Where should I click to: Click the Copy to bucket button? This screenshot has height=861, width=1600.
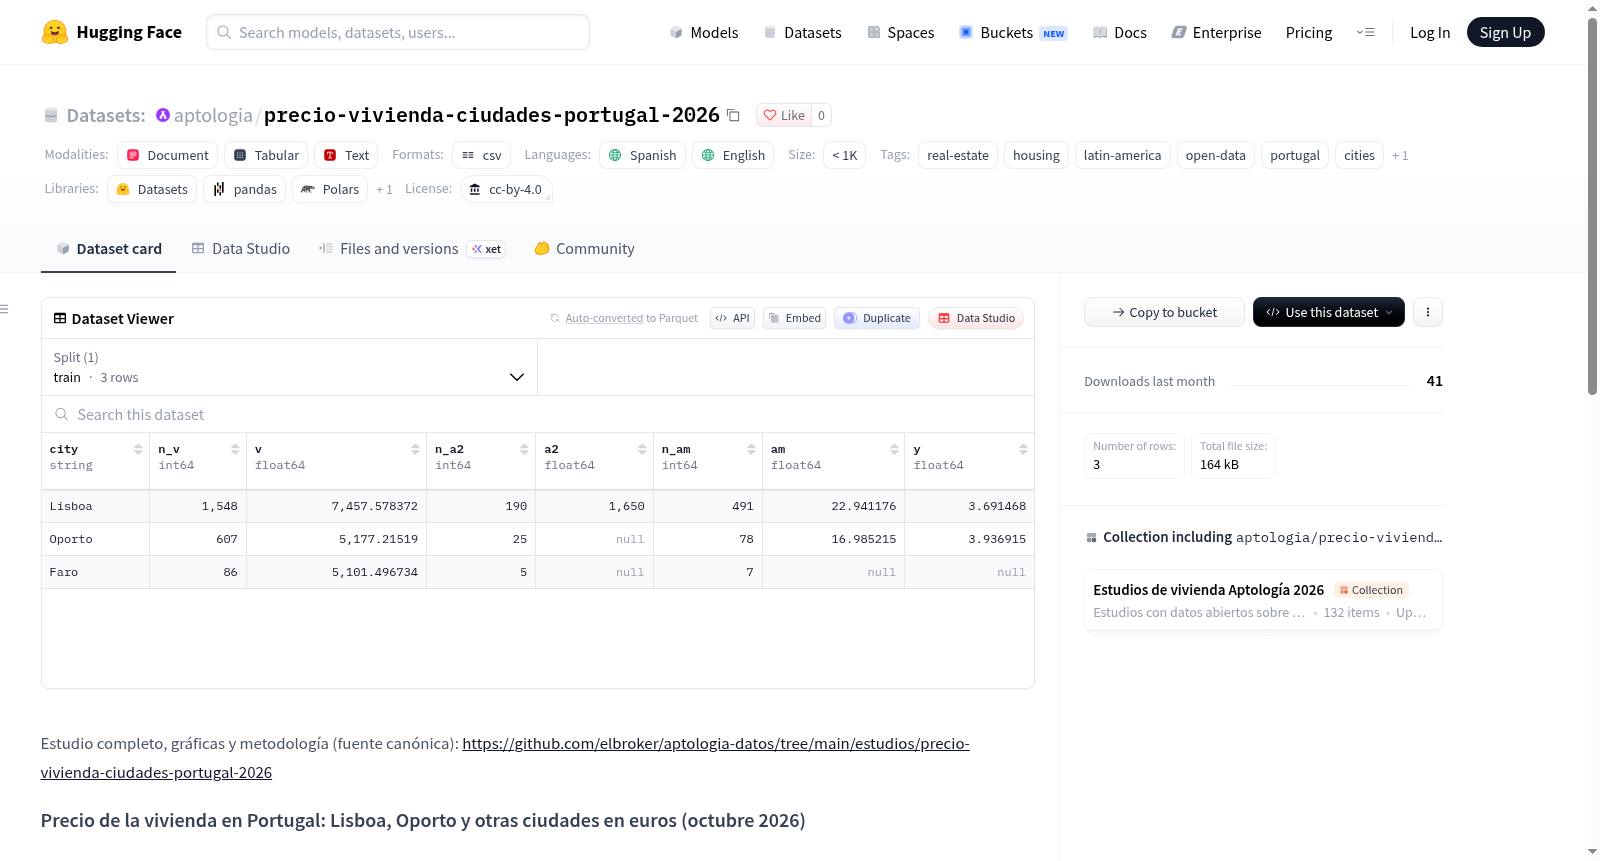coord(1164,312)
